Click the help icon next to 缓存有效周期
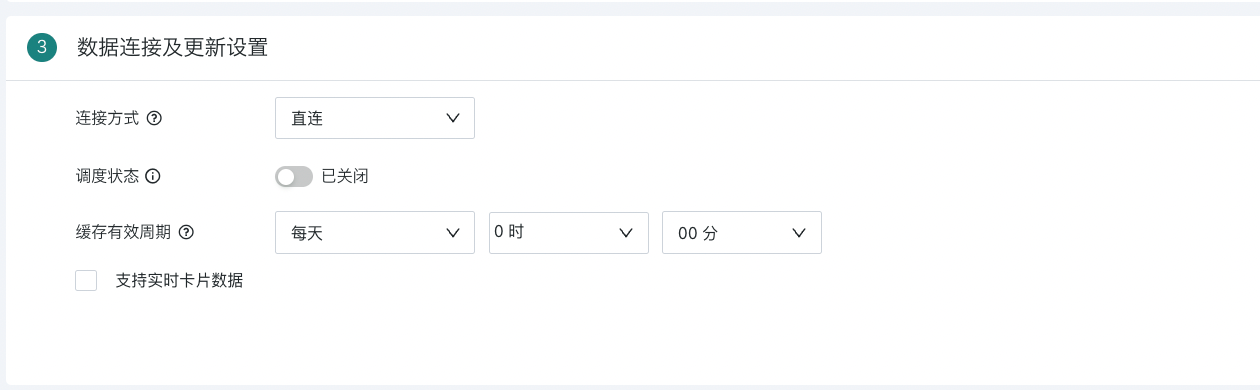1260x390 pixels. (185, 232)
